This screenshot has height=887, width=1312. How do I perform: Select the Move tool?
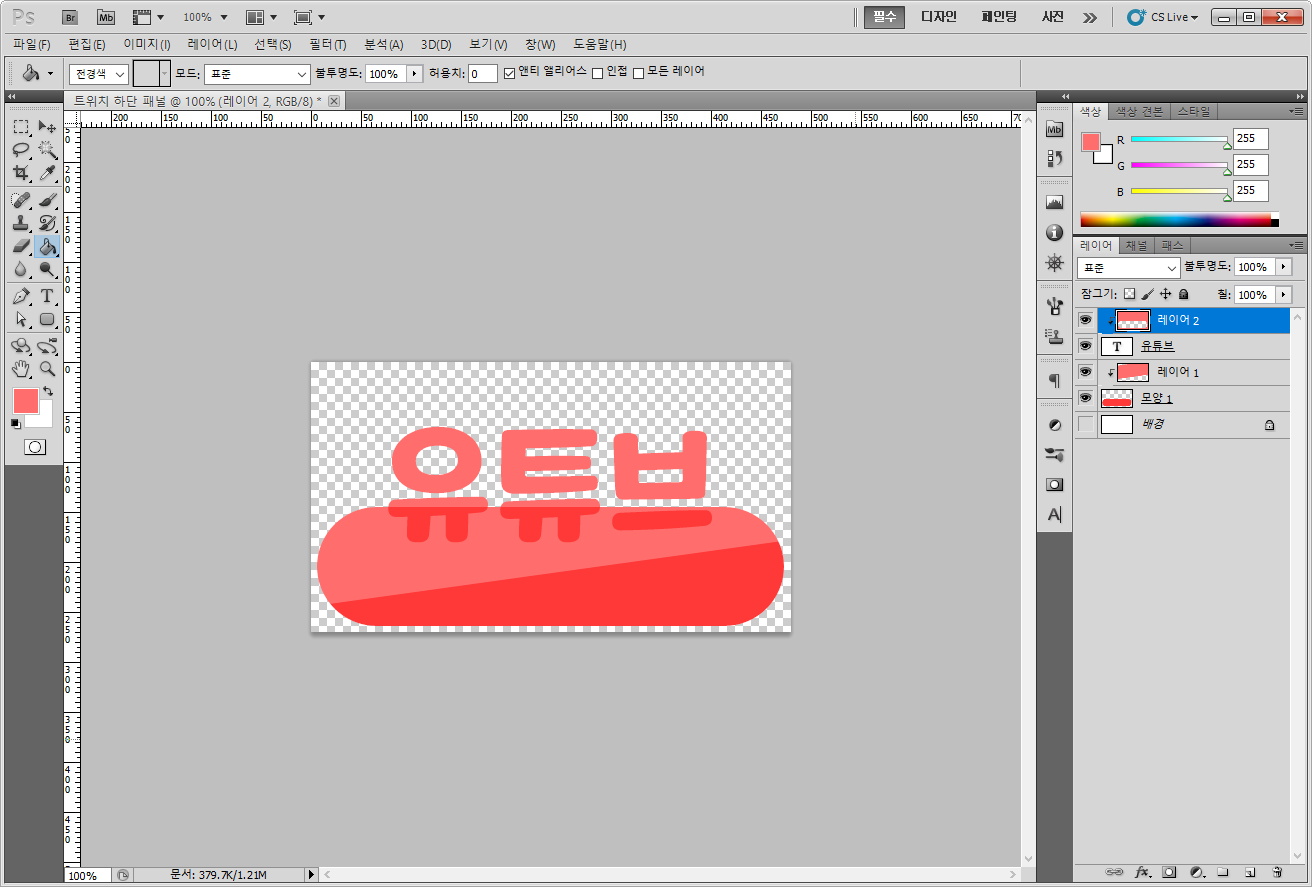47,126
